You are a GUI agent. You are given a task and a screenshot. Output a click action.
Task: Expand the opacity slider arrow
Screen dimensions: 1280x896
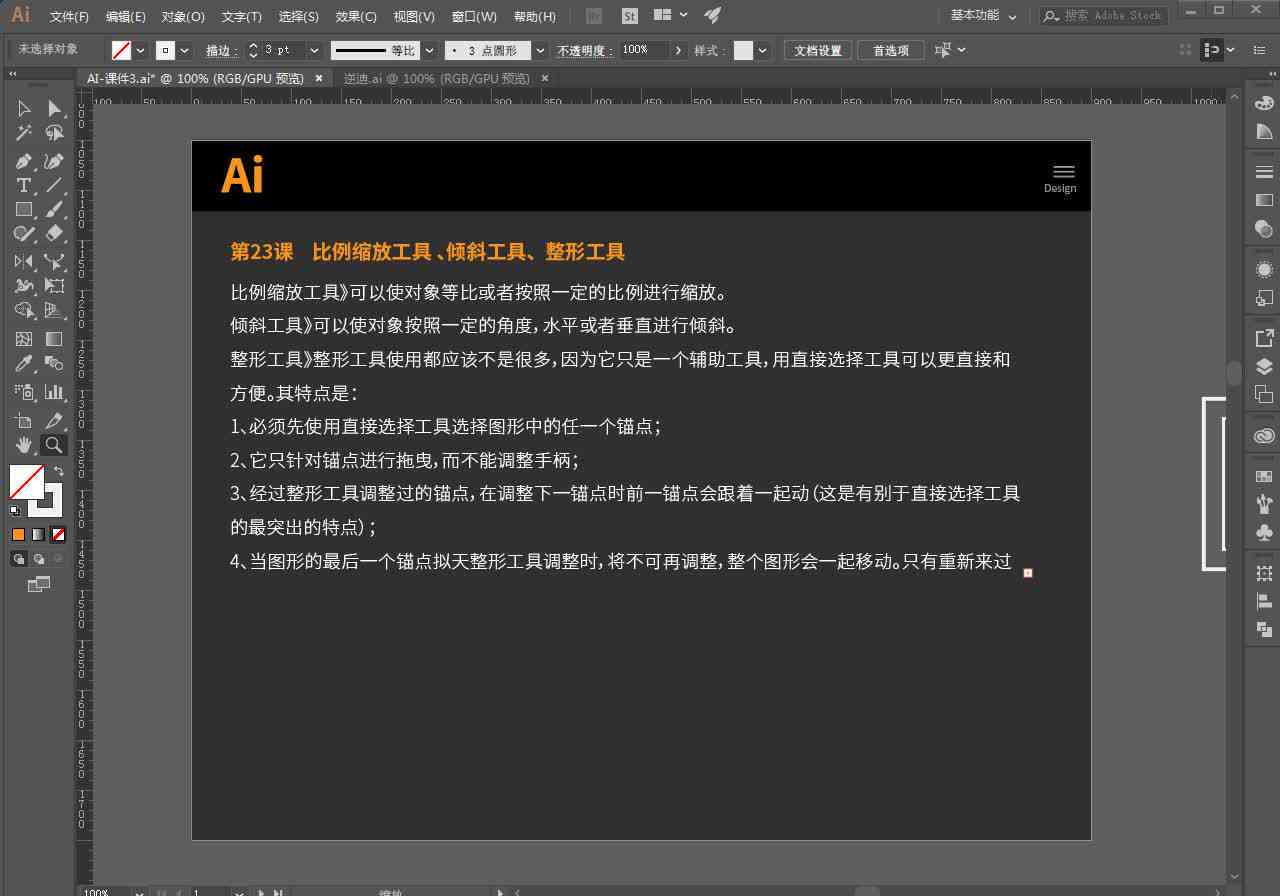click(x=679, y=50)
